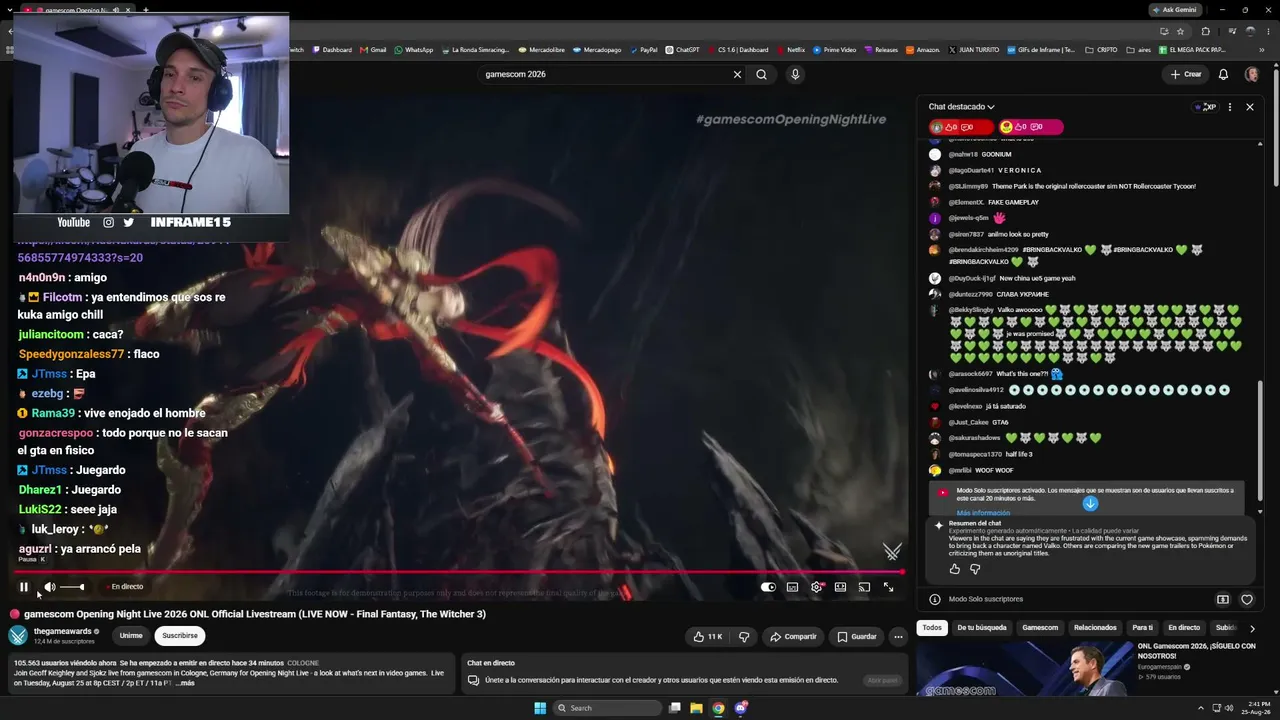Open more video actions menu
The image size is (1280, 720).
pos(898,636)
